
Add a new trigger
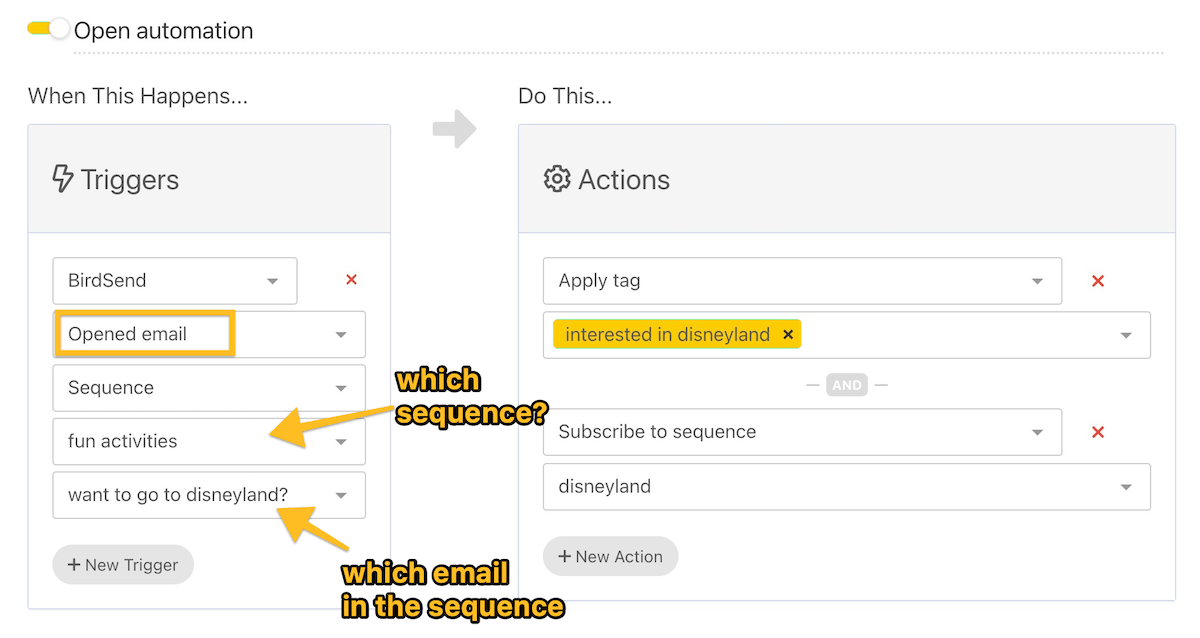(122, 564)
